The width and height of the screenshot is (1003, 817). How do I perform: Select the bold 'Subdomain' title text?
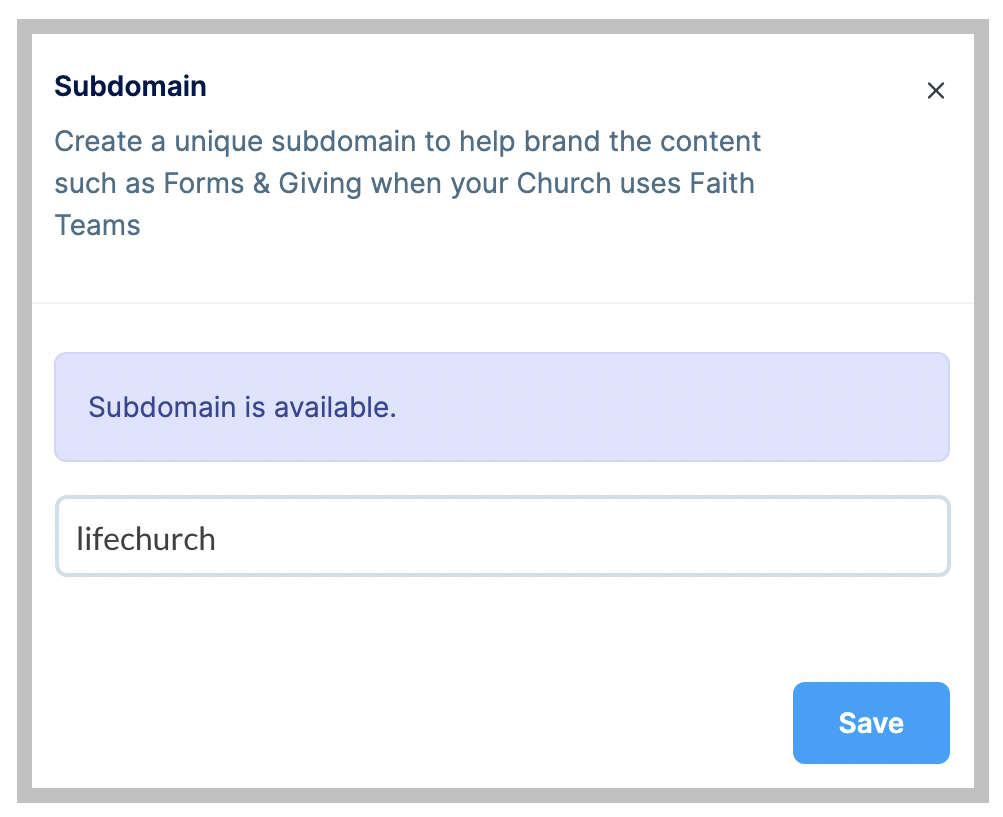click(130, 86)
